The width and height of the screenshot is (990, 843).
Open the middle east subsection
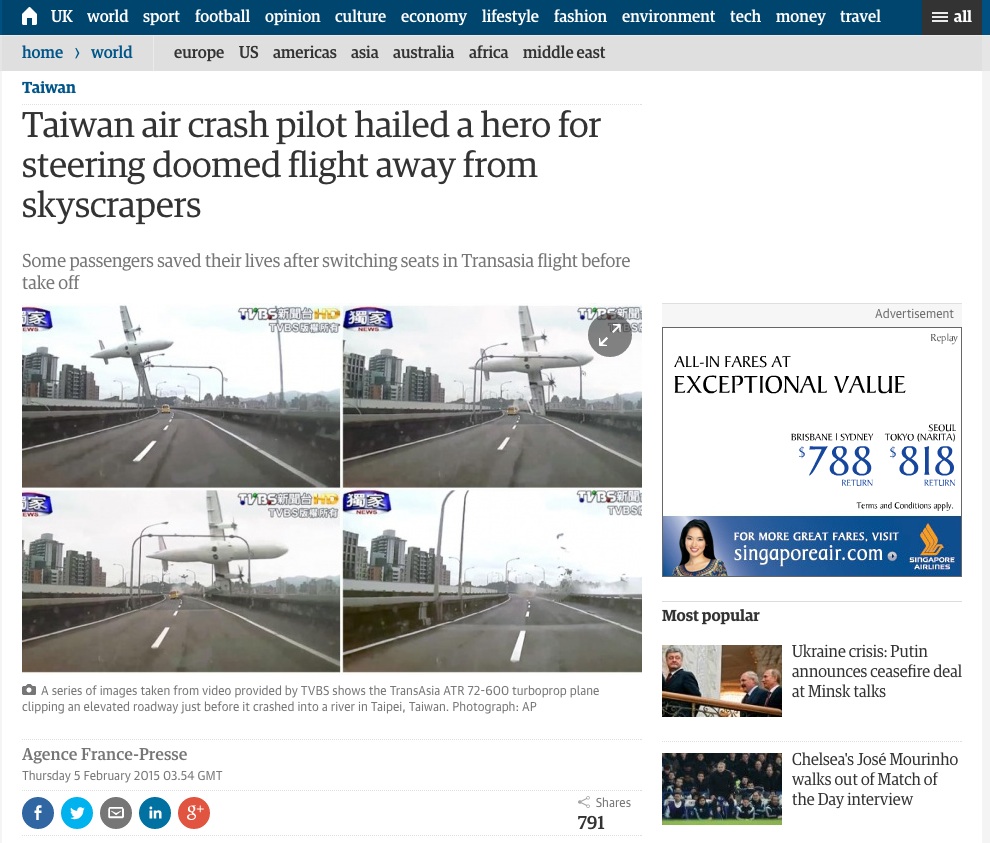pyautogui.click(x=564, y=52)
